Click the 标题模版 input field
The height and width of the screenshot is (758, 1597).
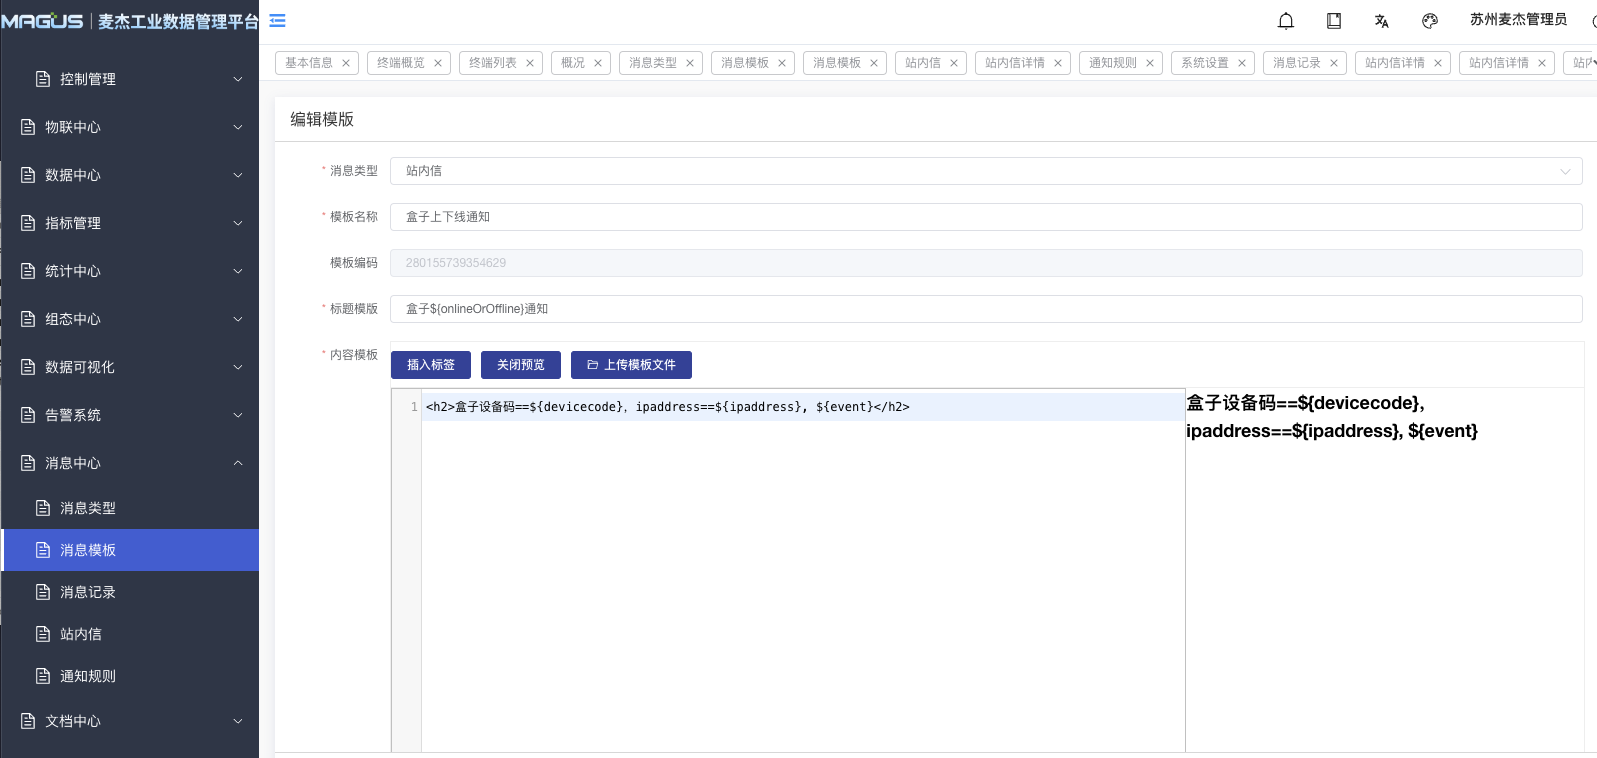986,309
